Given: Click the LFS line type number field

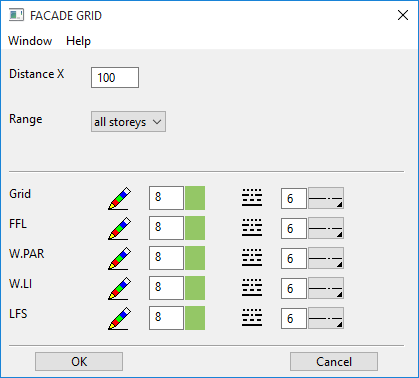Looking at the screenshot, I should (294, 319).
